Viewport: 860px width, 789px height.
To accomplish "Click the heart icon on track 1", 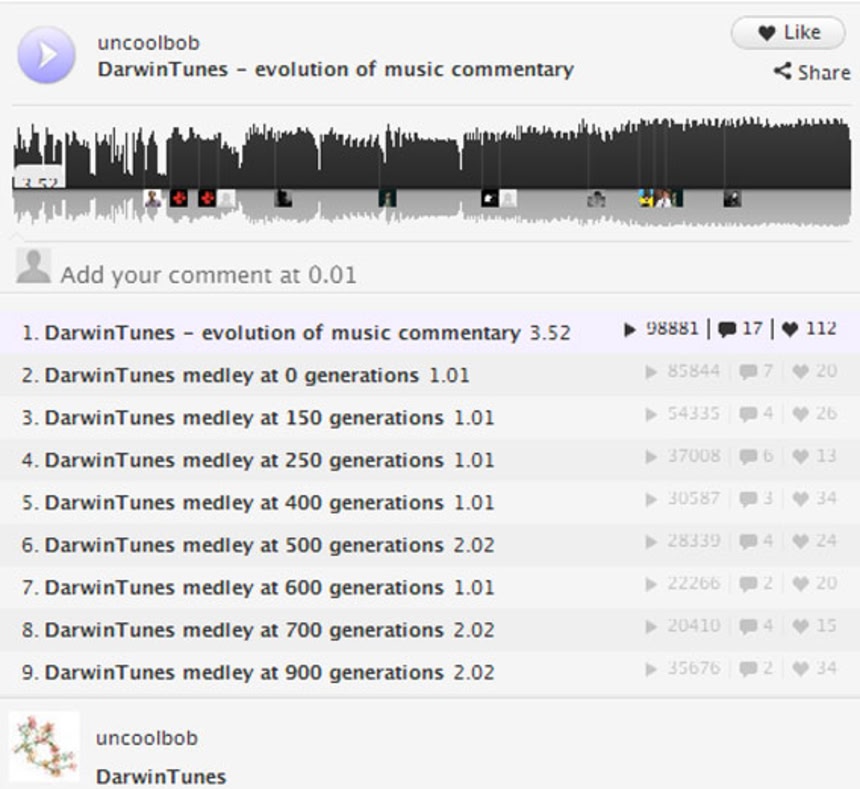I will tap(790, 329).
